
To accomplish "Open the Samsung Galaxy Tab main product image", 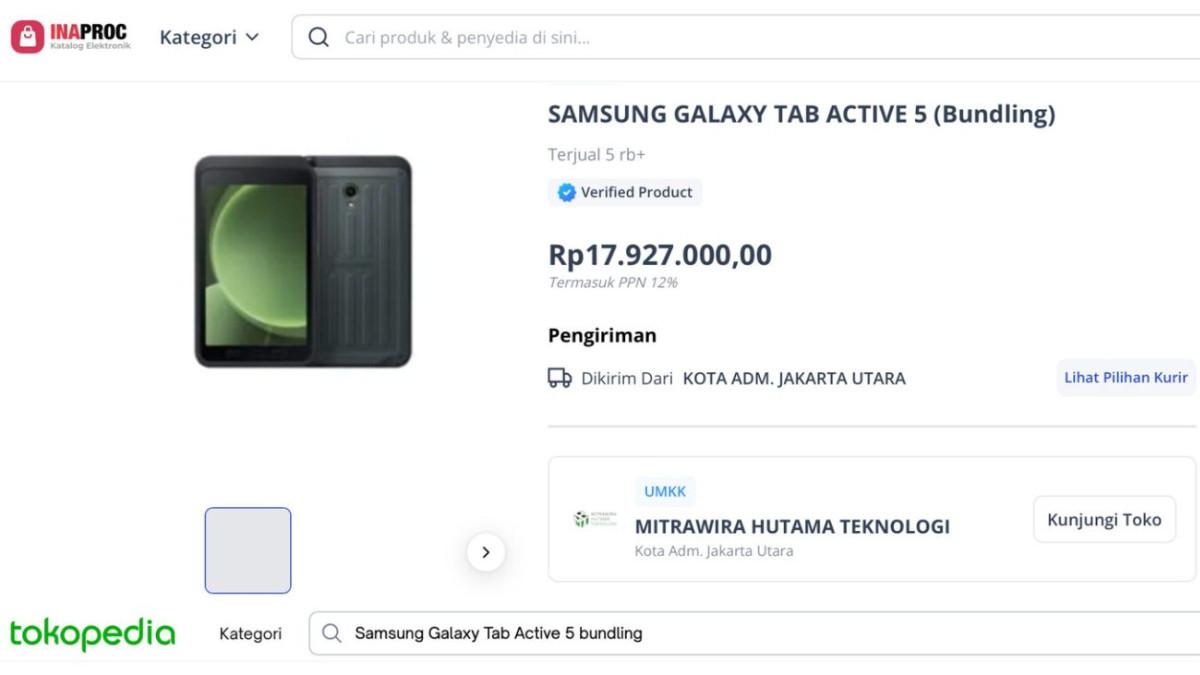I will point(303,261).
